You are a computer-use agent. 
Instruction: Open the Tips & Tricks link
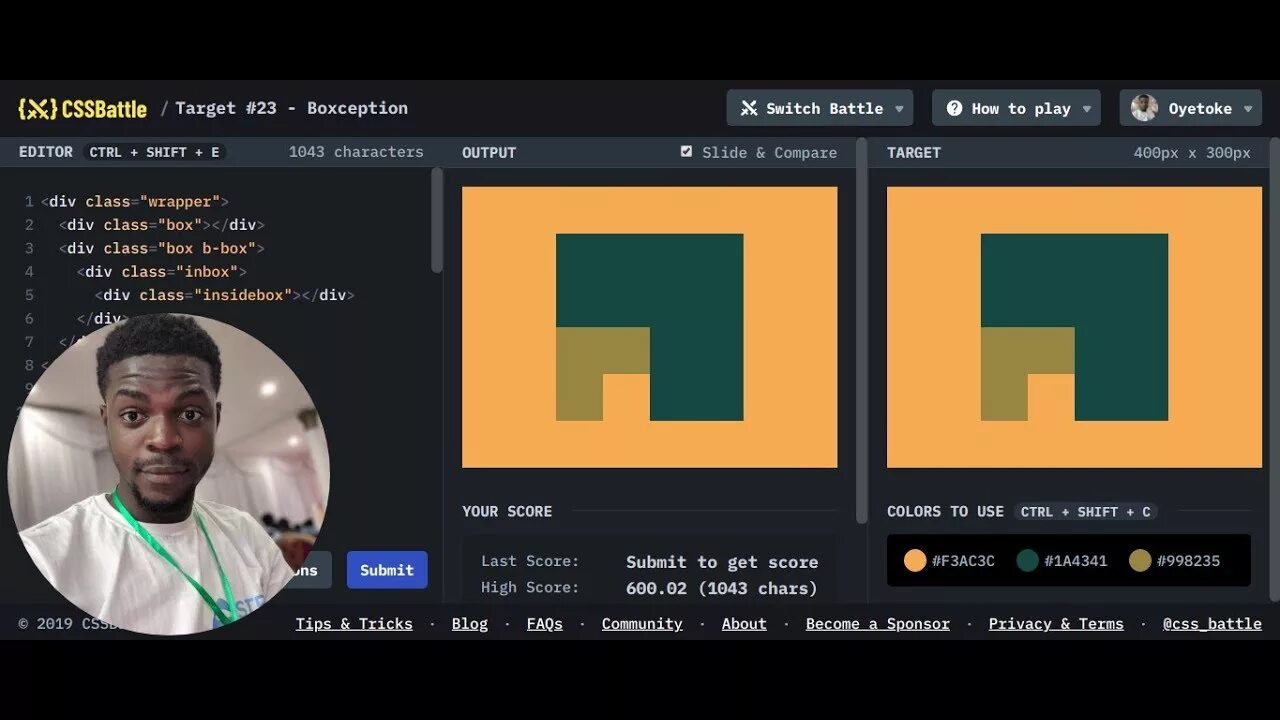(x=354, y=623)
